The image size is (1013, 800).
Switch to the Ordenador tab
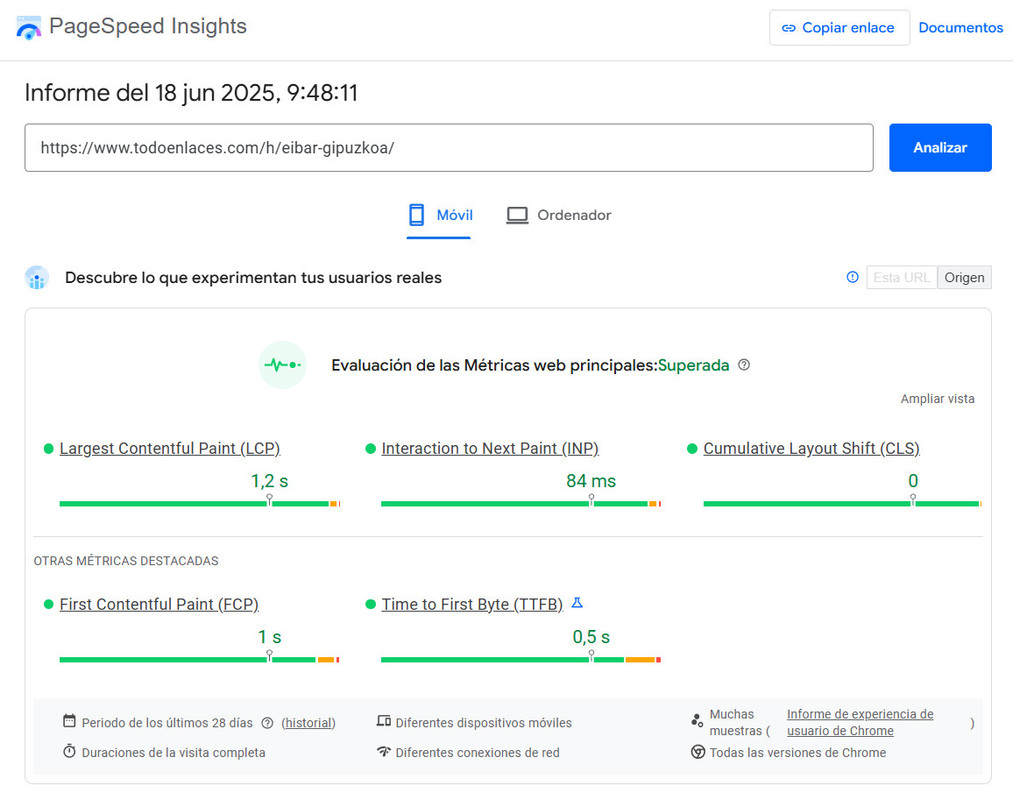pyautogui.click(x=558, y=215)
